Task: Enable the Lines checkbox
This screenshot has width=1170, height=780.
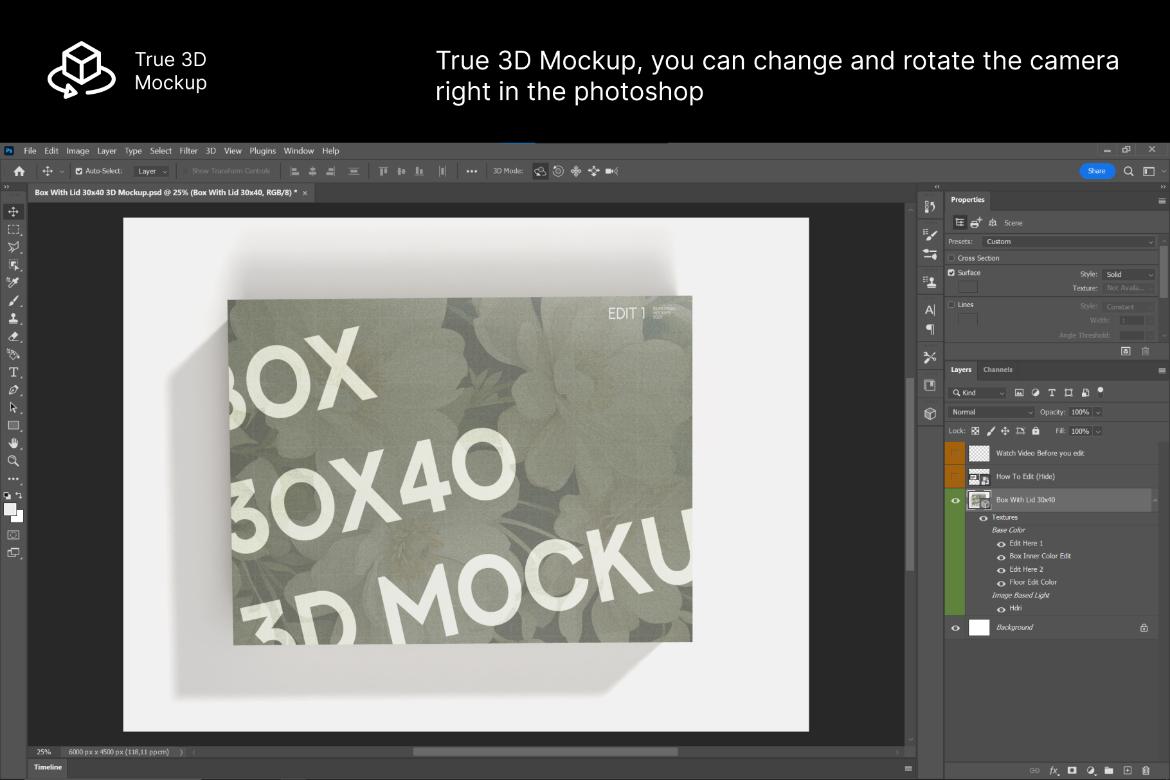Action: (x=951, y=305)
